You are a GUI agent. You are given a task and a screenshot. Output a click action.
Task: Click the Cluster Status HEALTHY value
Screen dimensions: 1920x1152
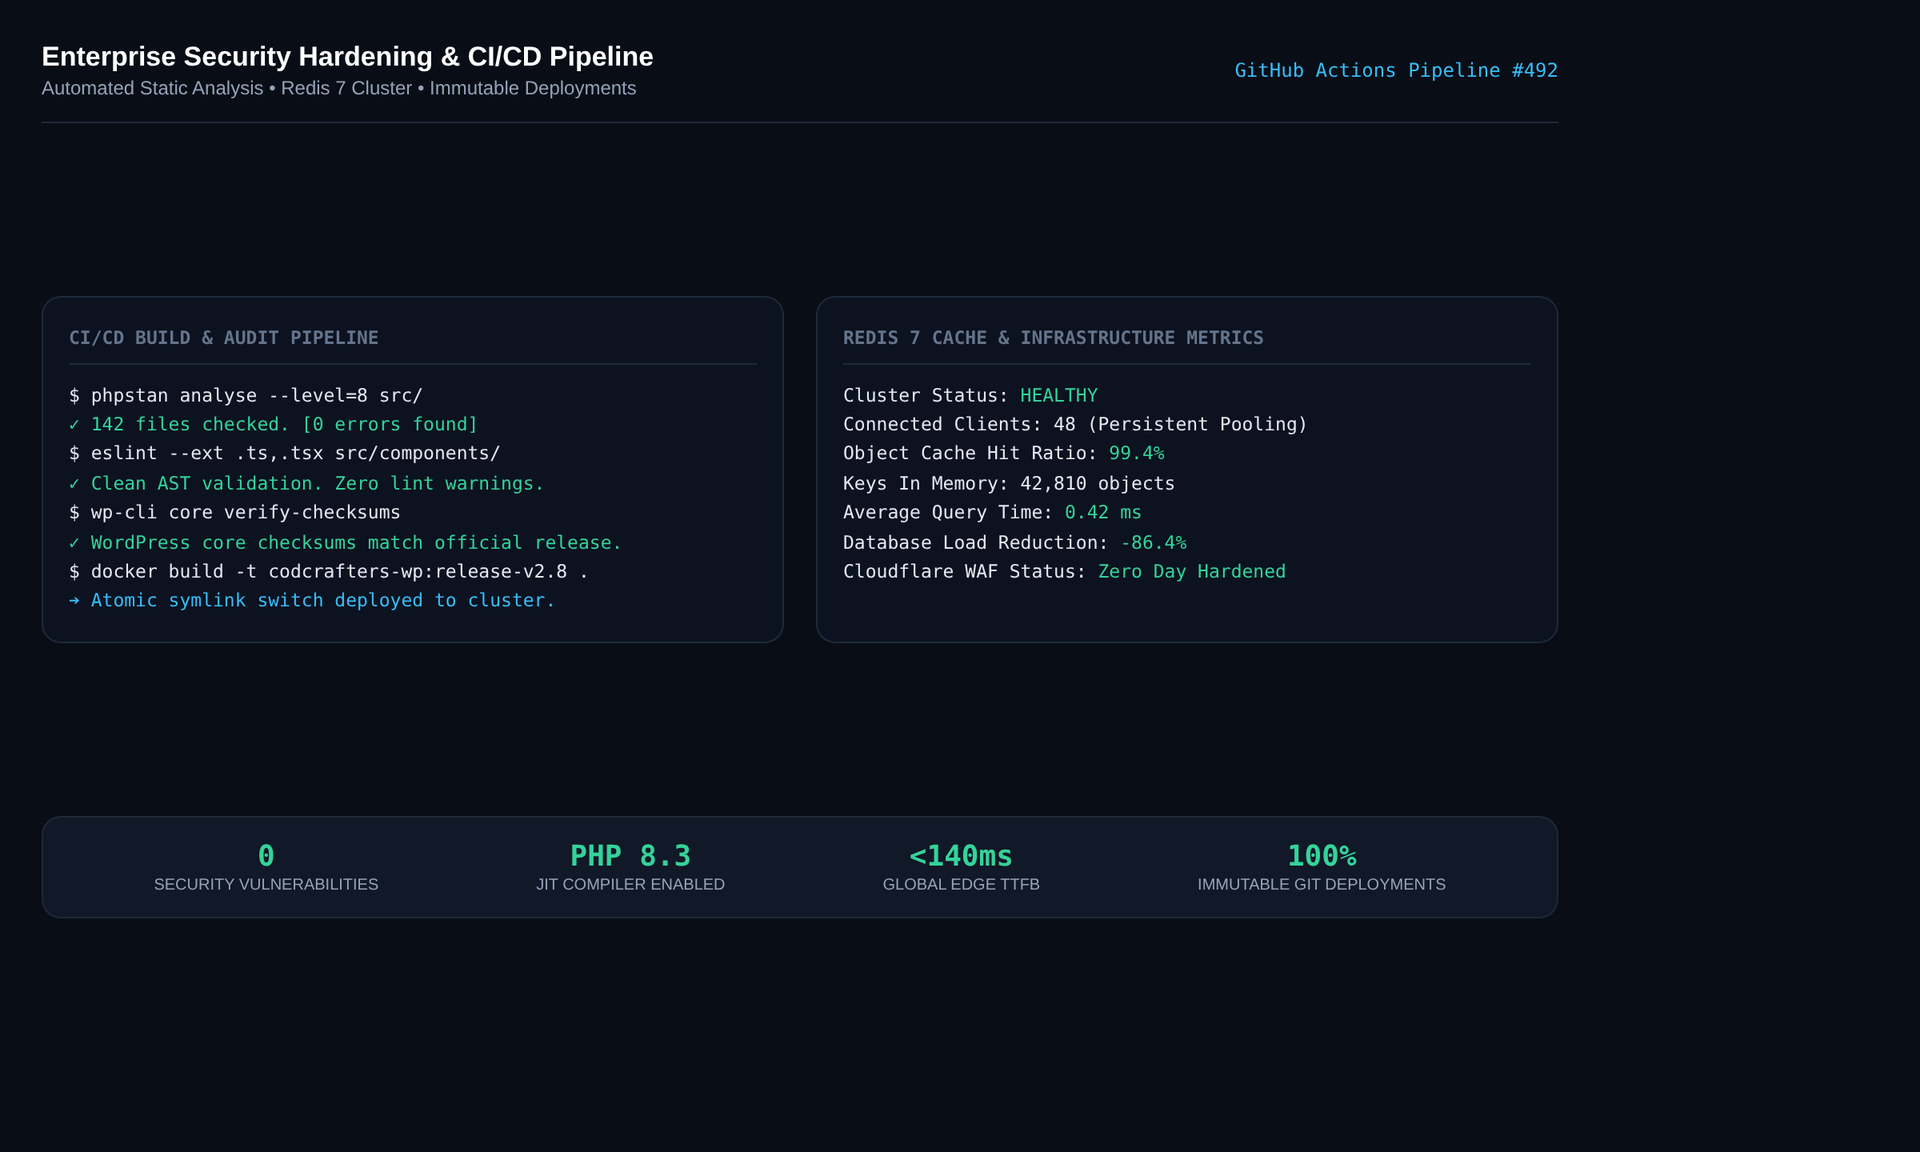pos(1058,395)
